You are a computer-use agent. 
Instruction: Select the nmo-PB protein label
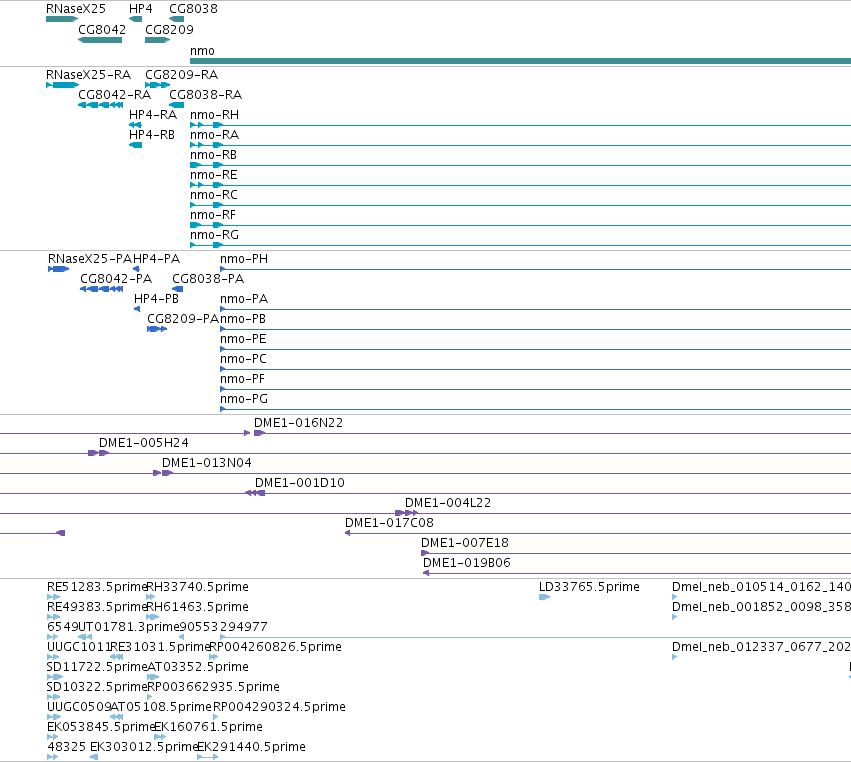coord(243,319)
